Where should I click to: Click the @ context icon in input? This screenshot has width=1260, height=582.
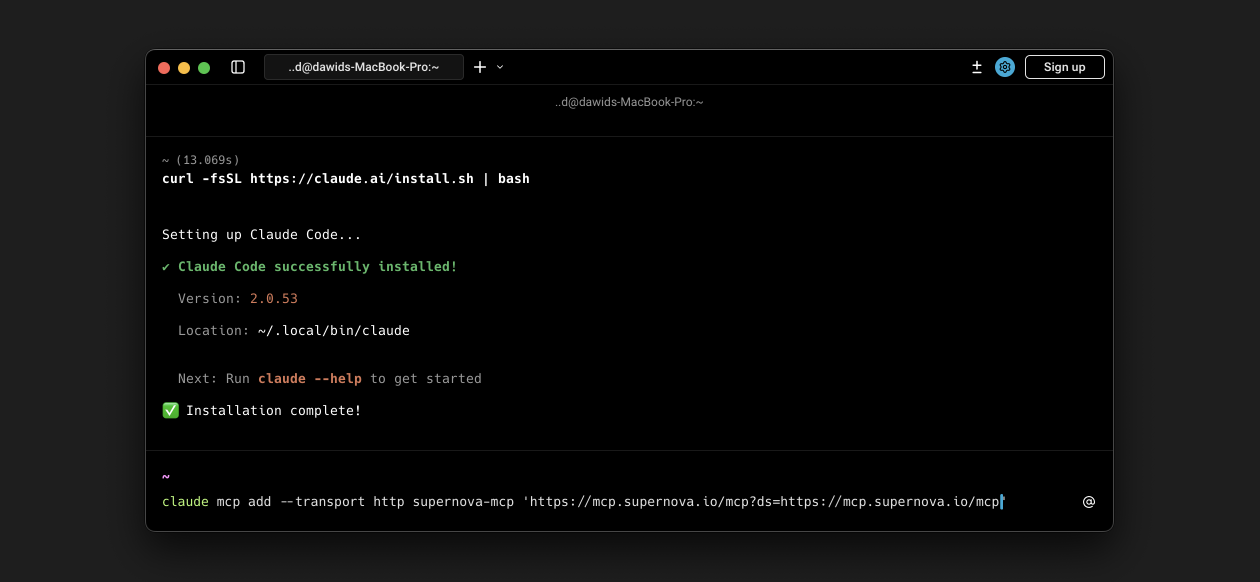click(x=1089, y=502)
